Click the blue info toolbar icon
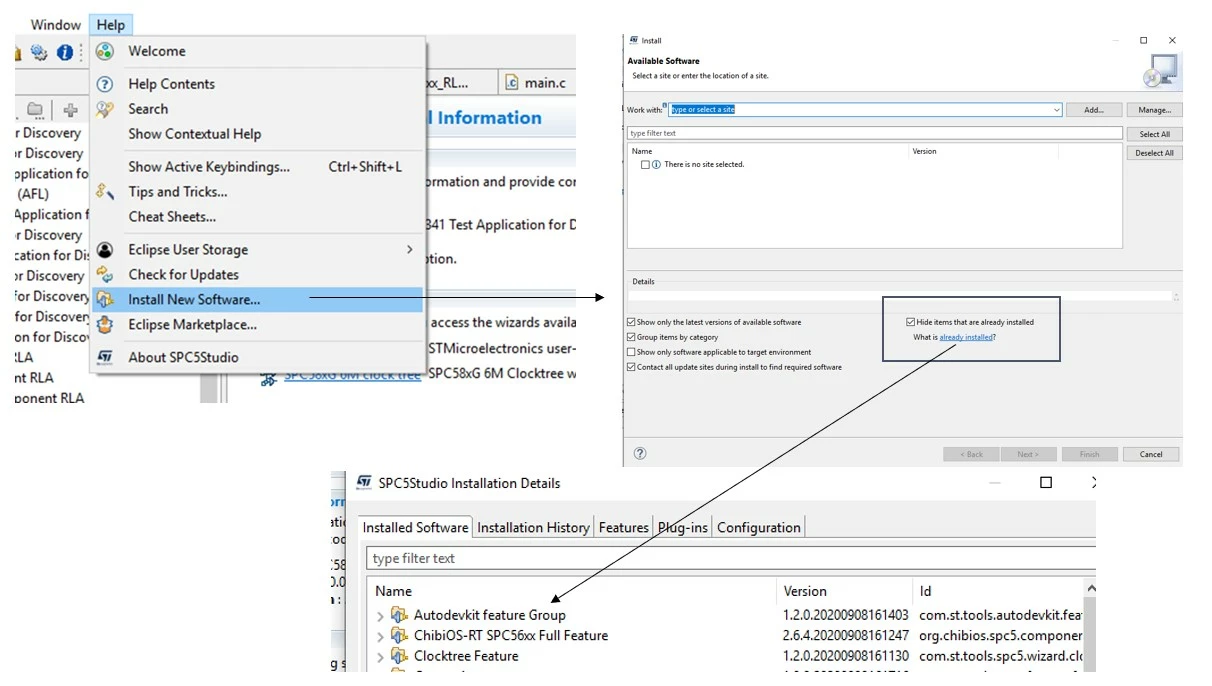This screenshot has width=1212, height=686. (65, 52)
